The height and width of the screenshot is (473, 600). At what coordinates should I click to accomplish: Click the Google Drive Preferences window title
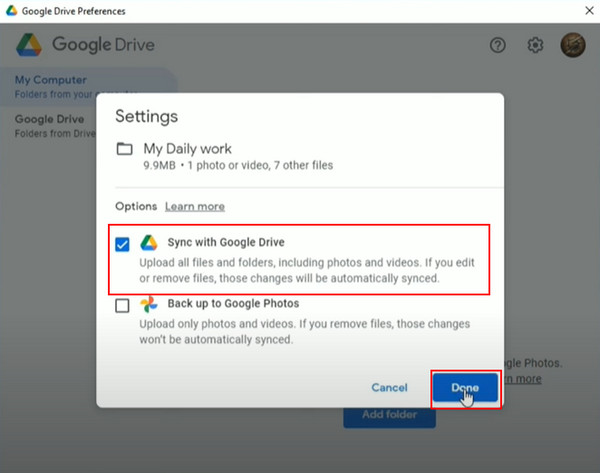tap(73, 11)
